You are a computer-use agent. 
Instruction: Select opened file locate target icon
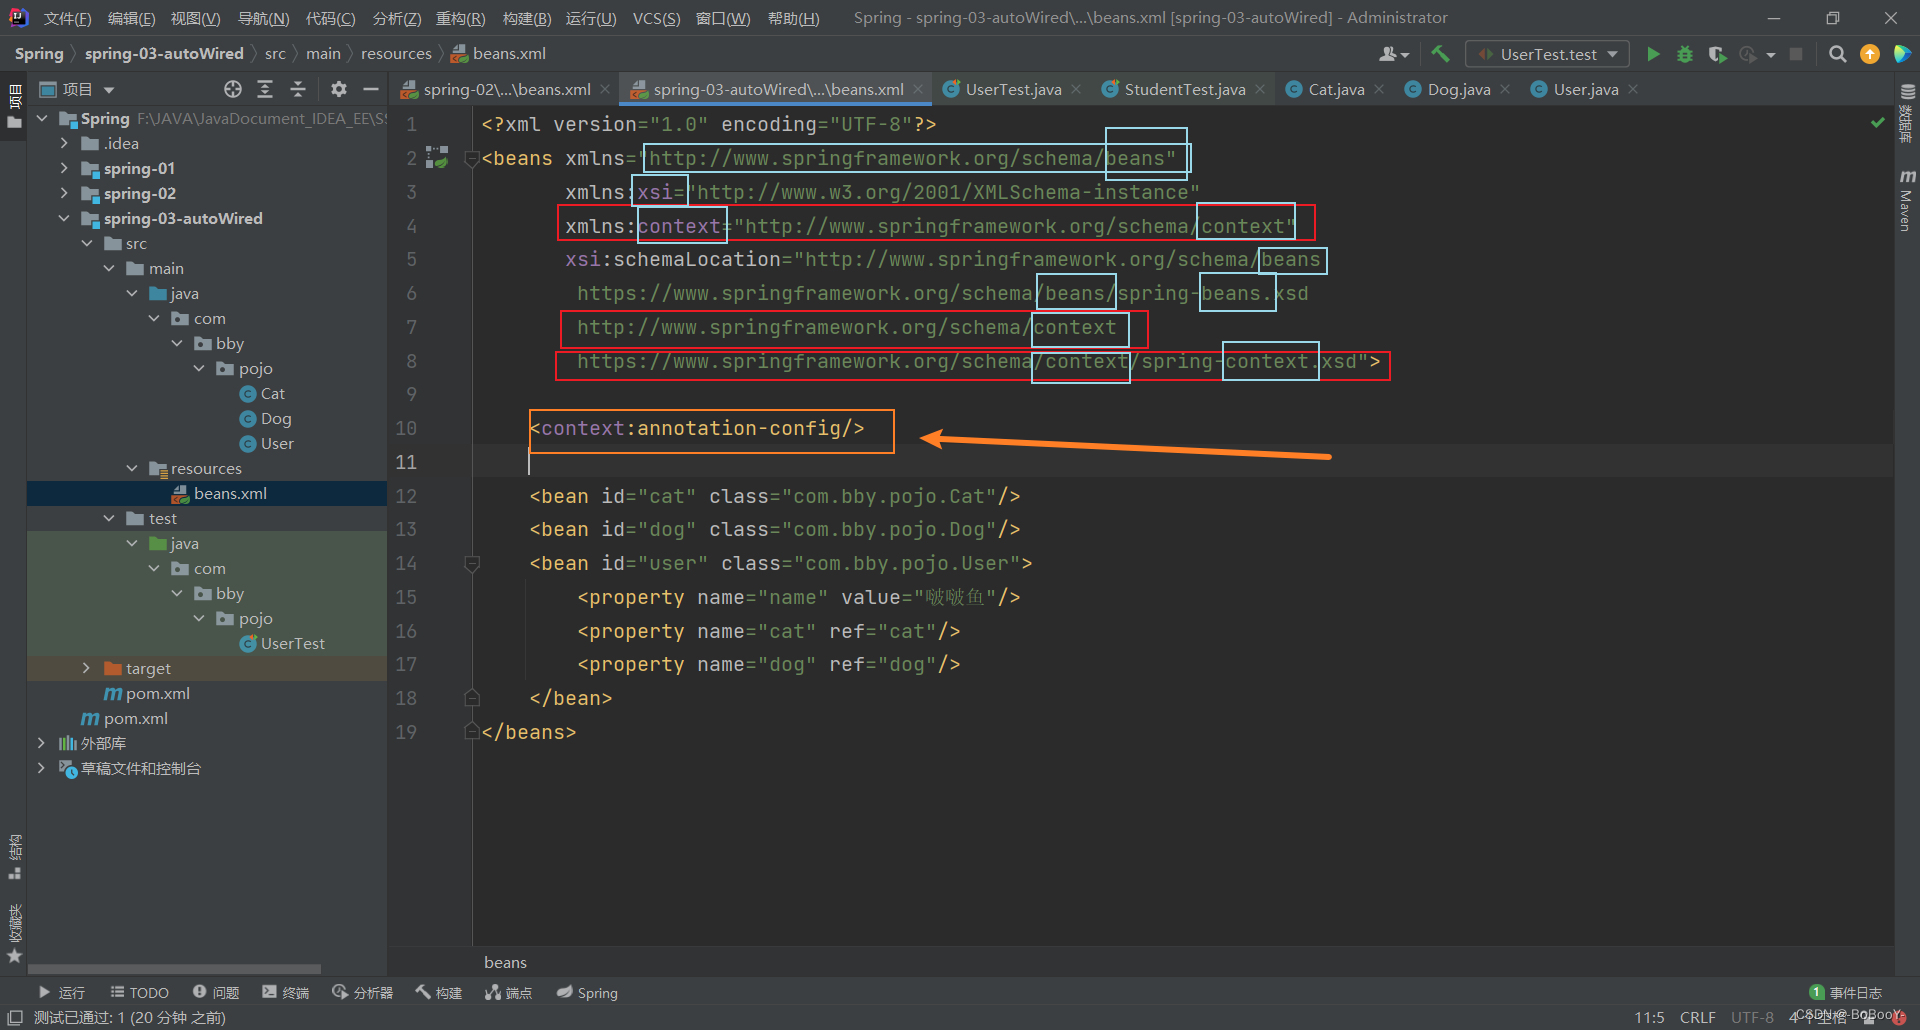click(x=233, y=89)
